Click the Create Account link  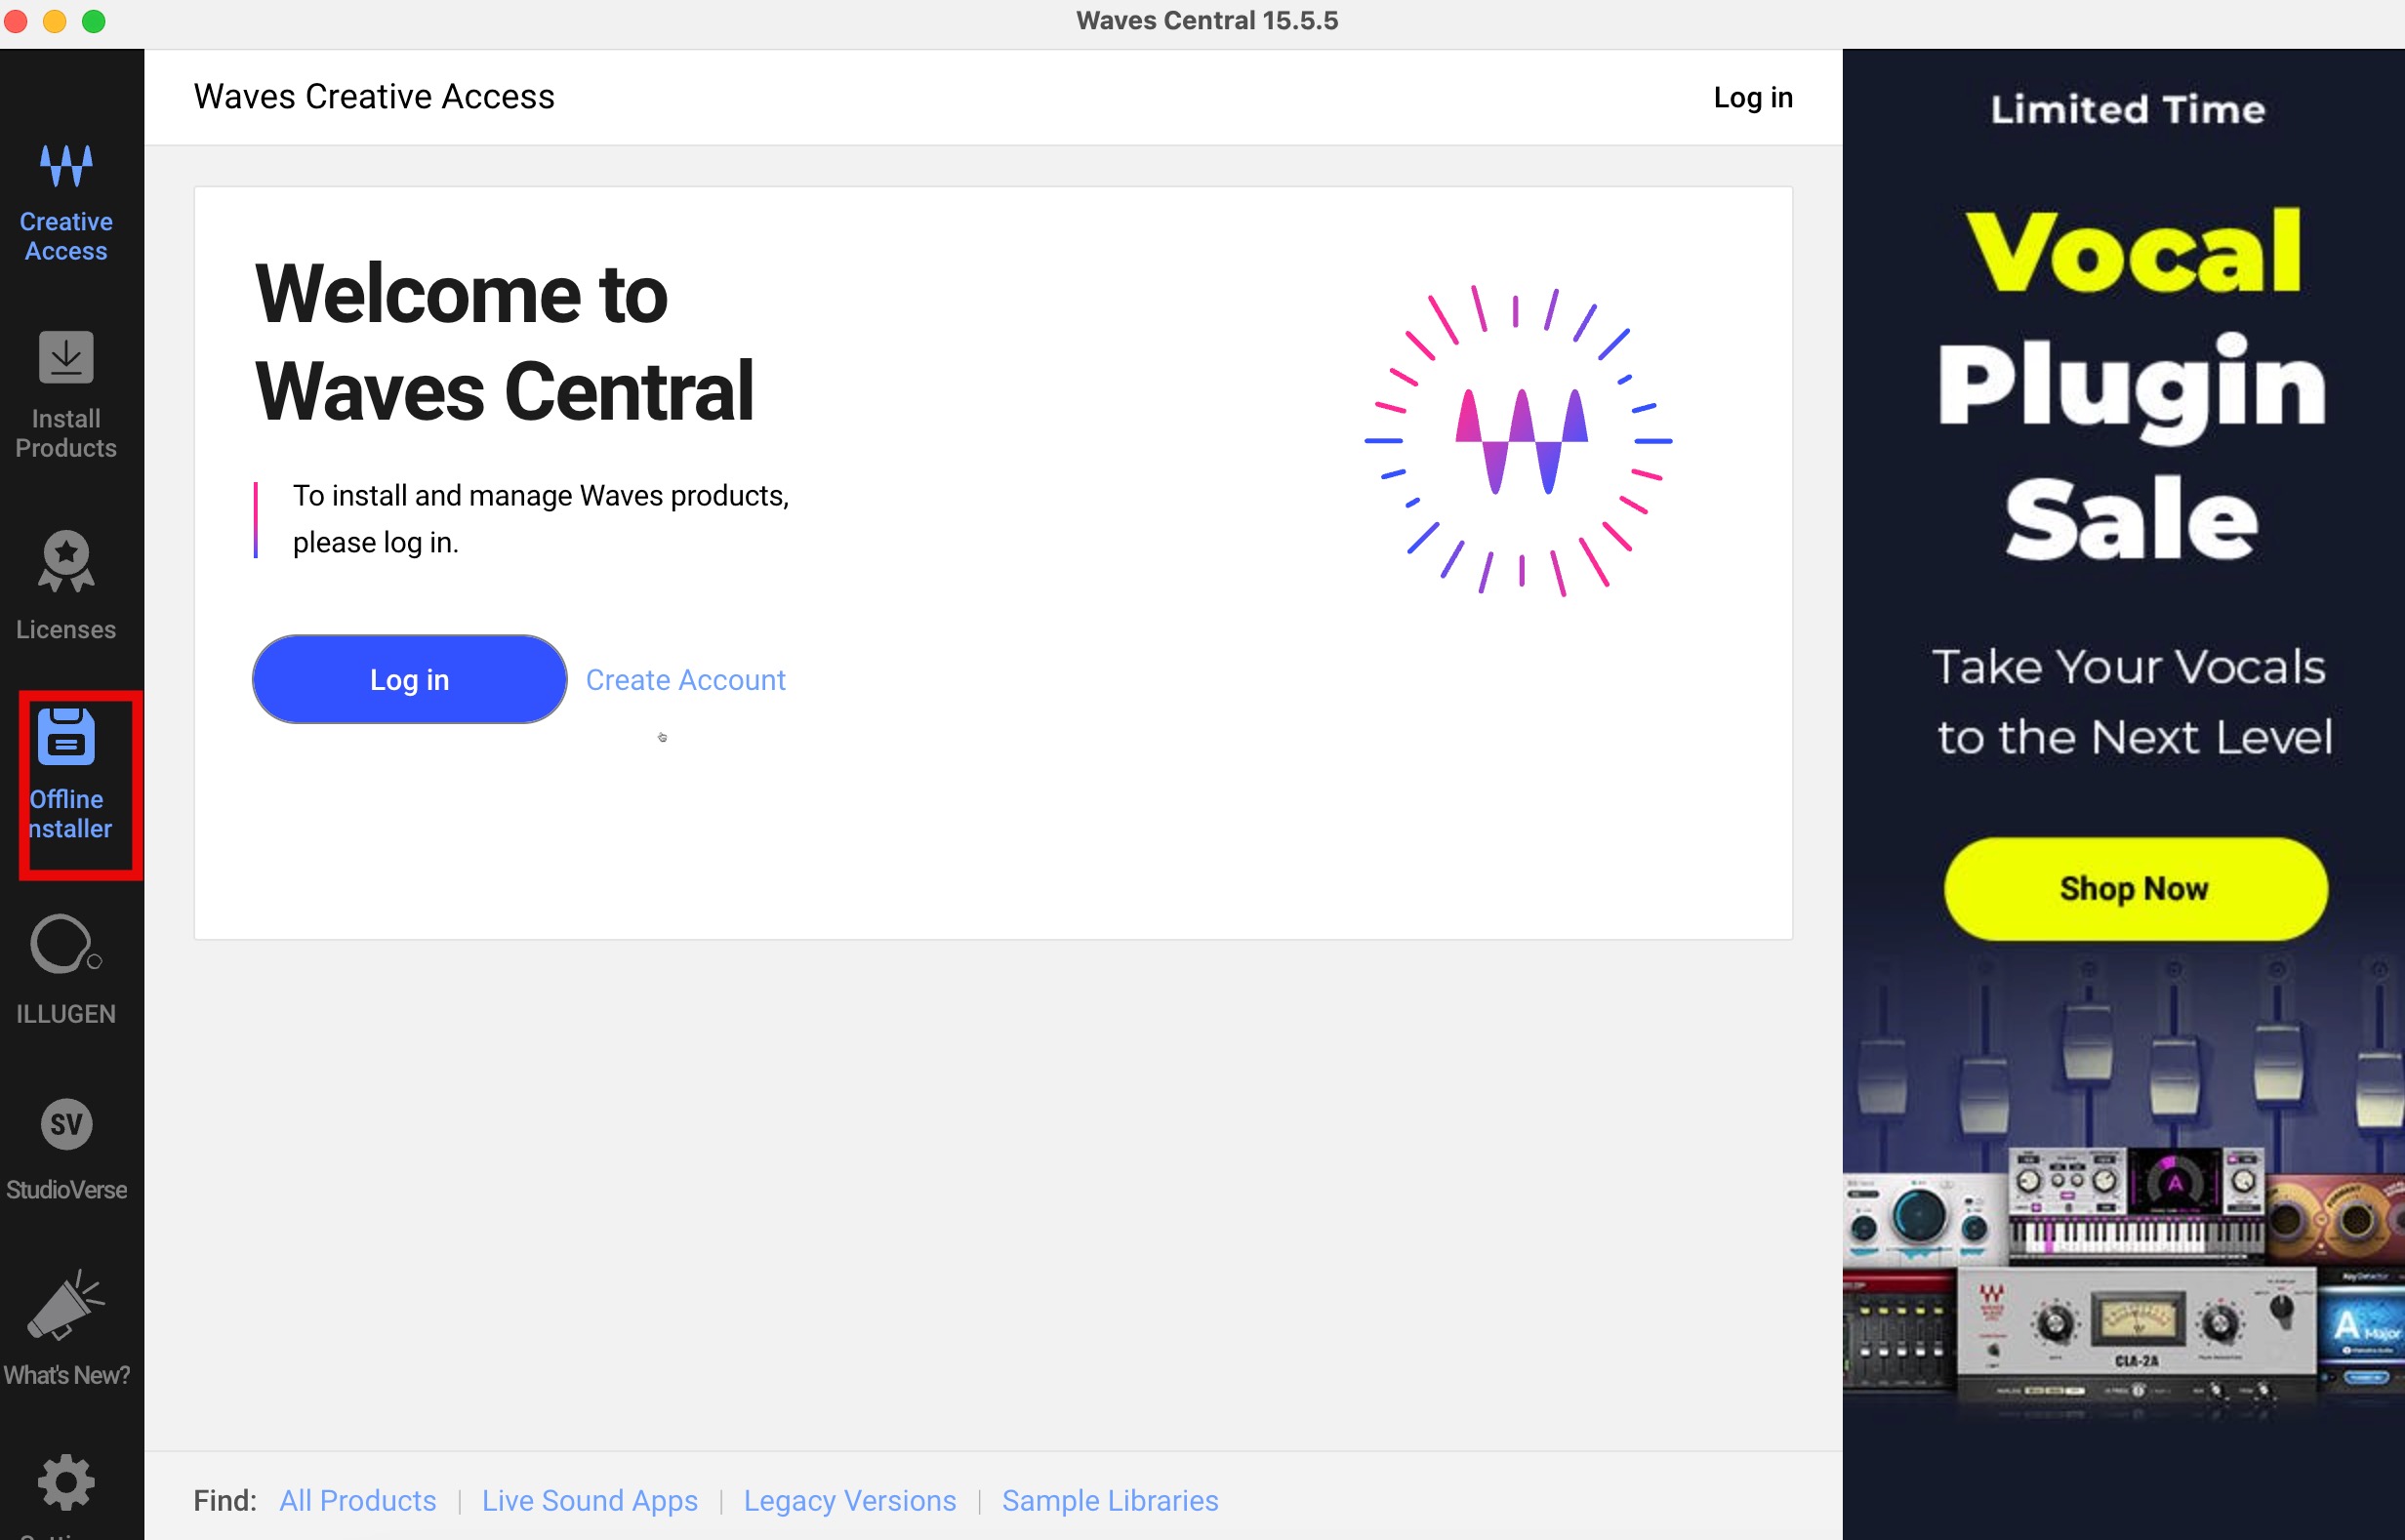[685, 680]
